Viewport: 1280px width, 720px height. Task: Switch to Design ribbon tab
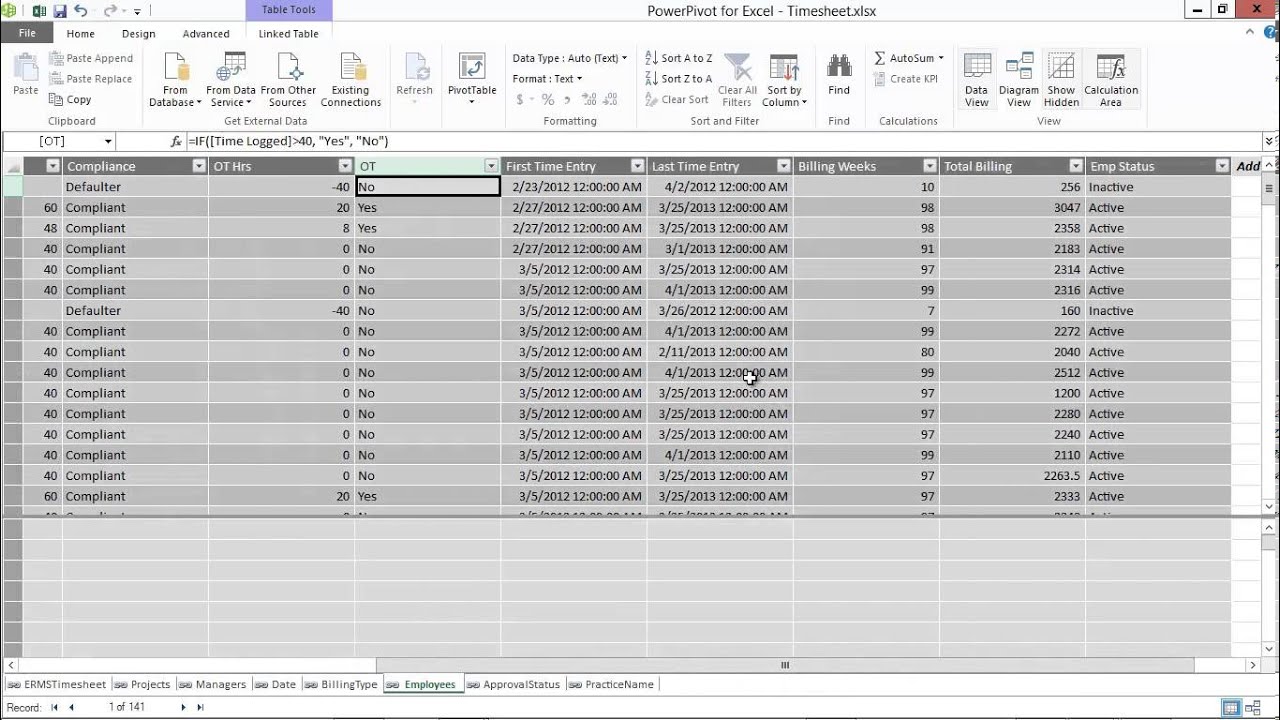pyautogui.click(x=138, y=34)
